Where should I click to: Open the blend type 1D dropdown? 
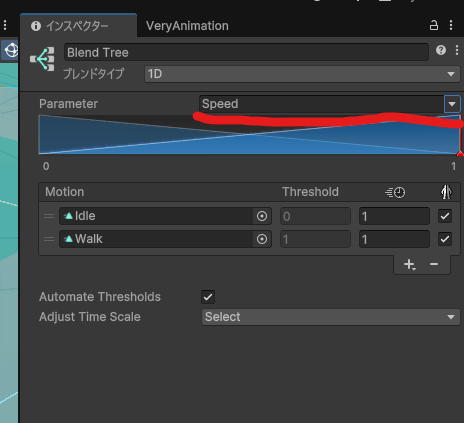click(302, 74)
